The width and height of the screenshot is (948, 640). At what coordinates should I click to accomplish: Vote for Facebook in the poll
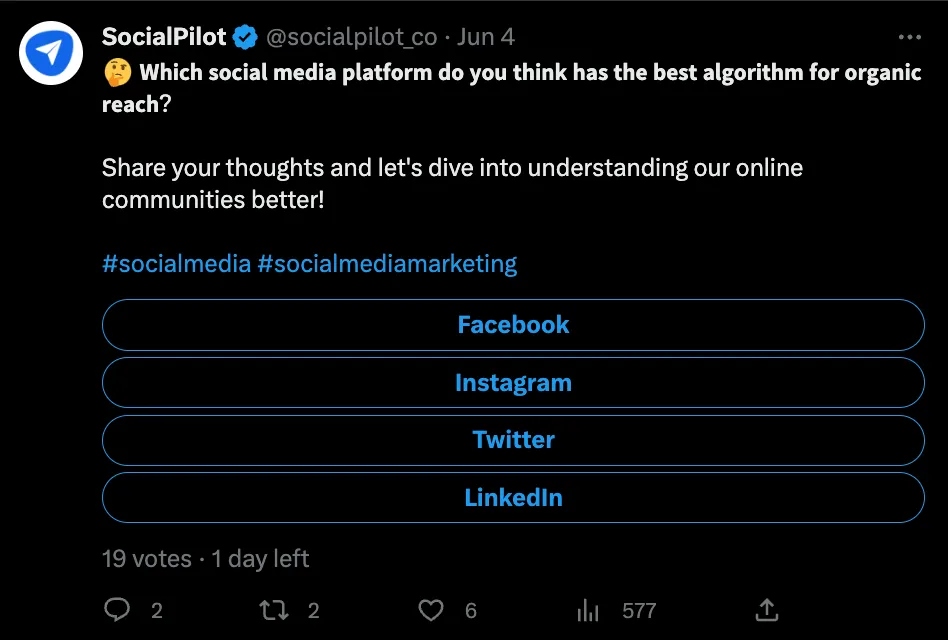513,324
